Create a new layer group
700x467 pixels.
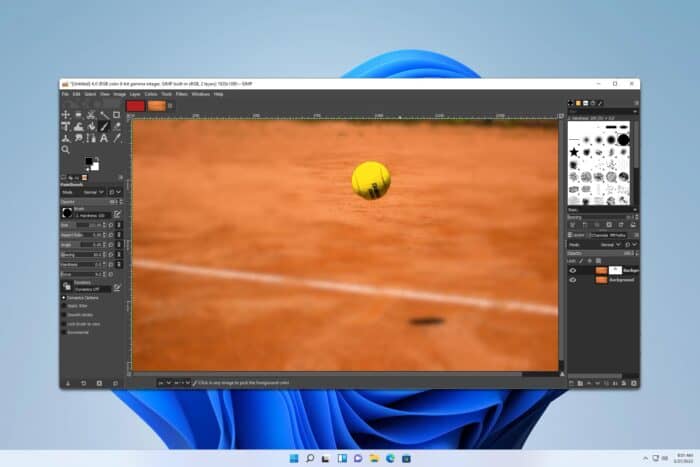tap(580, 383)
